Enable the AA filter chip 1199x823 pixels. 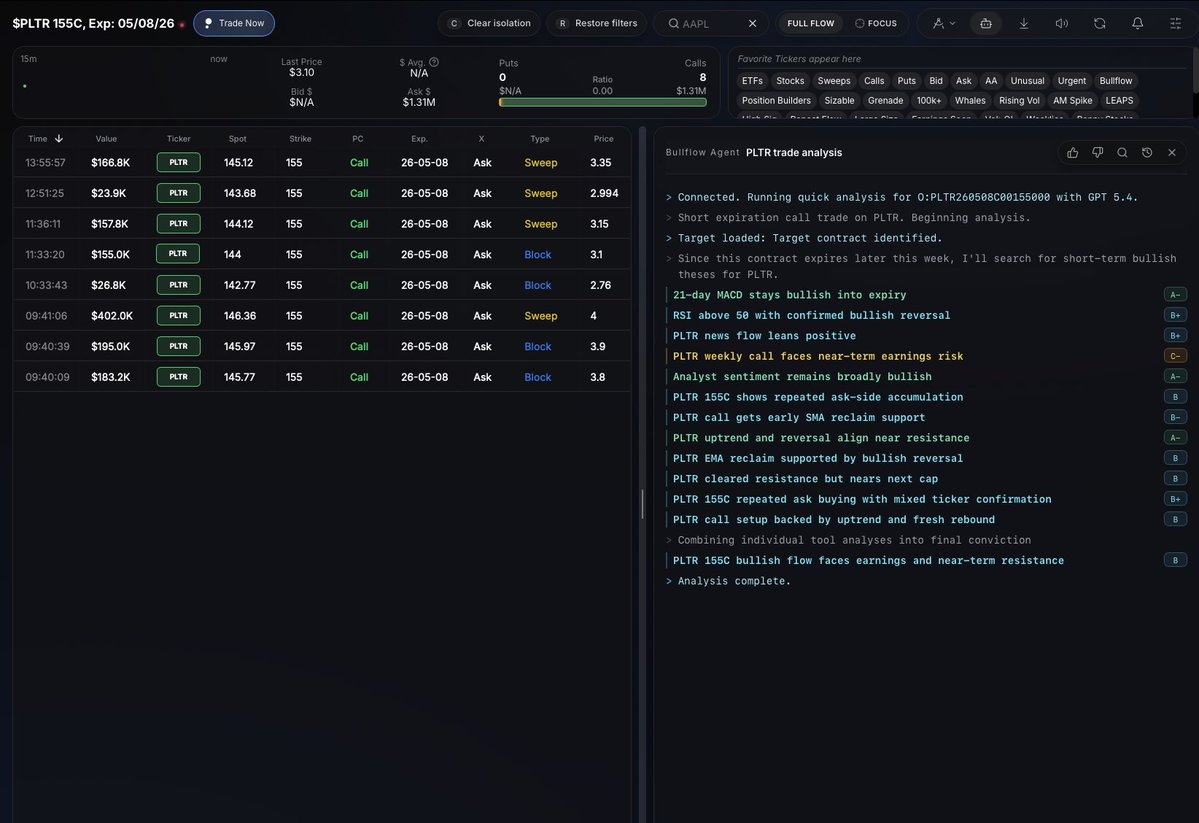(991, 81)
